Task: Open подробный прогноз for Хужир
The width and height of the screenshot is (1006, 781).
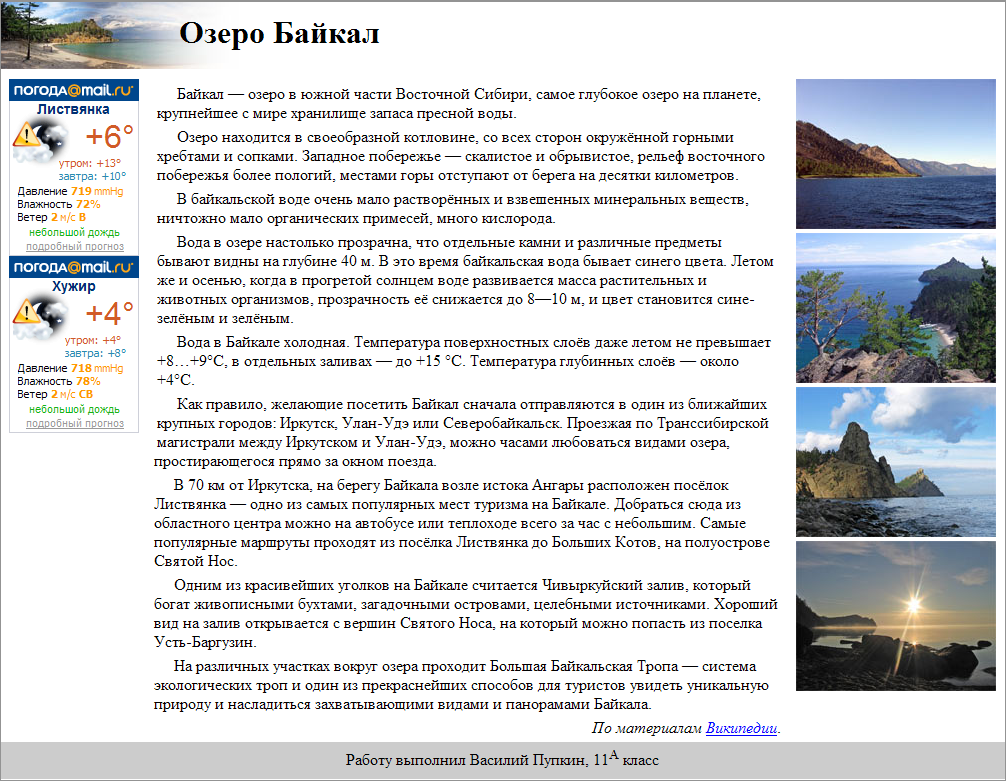Action: [x=75, y=424]
